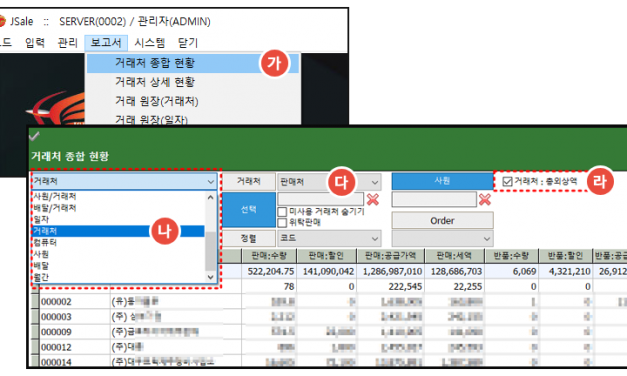Click total cell 128,686,703
The height and width of the screenshot is (376, 627).
456,271
